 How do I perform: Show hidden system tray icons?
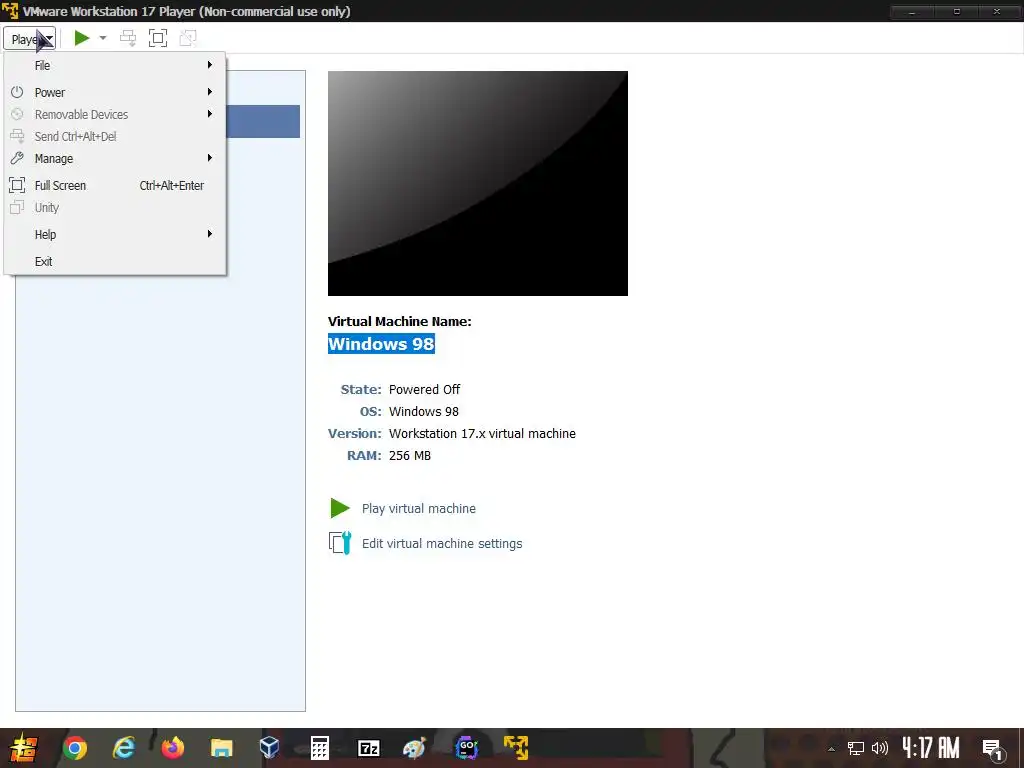click(831, 749)
